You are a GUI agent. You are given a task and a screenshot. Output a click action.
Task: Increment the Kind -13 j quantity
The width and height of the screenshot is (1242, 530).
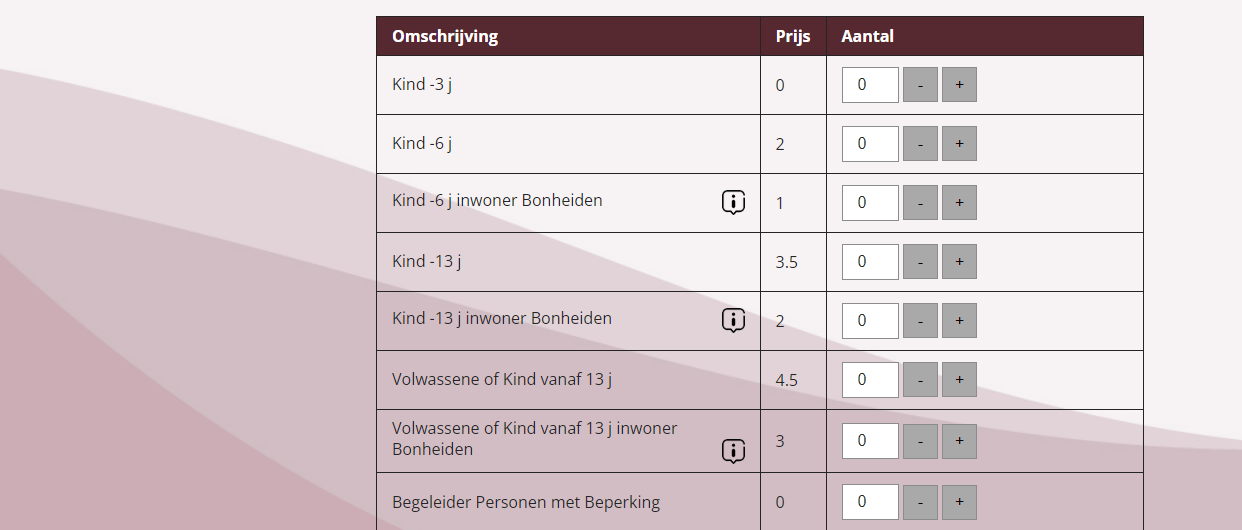(959, 262)
